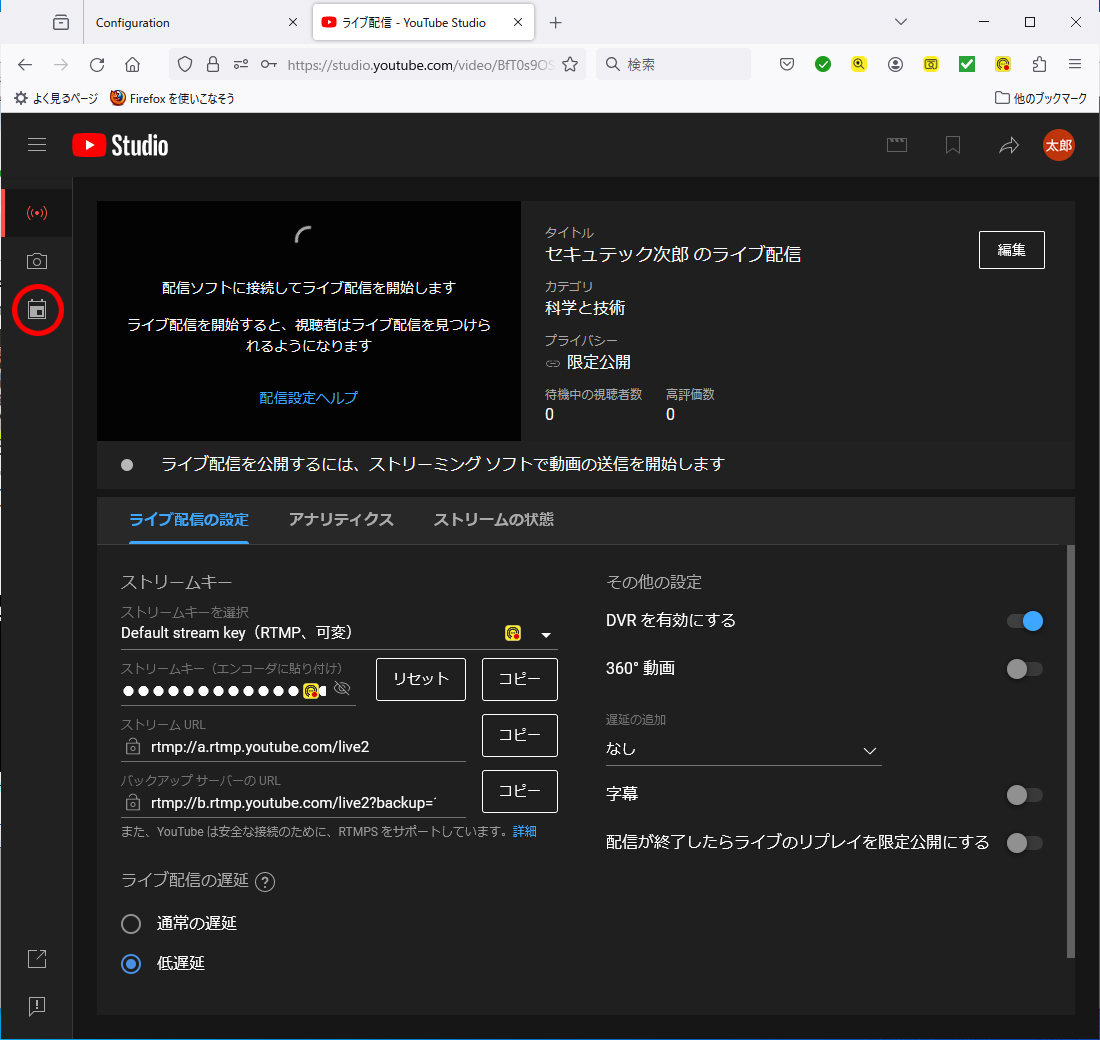This screenshot has width=1100, height=1040.
Task: Open the 太郎 account avatar menu
Action: [x=1059, y=145]
